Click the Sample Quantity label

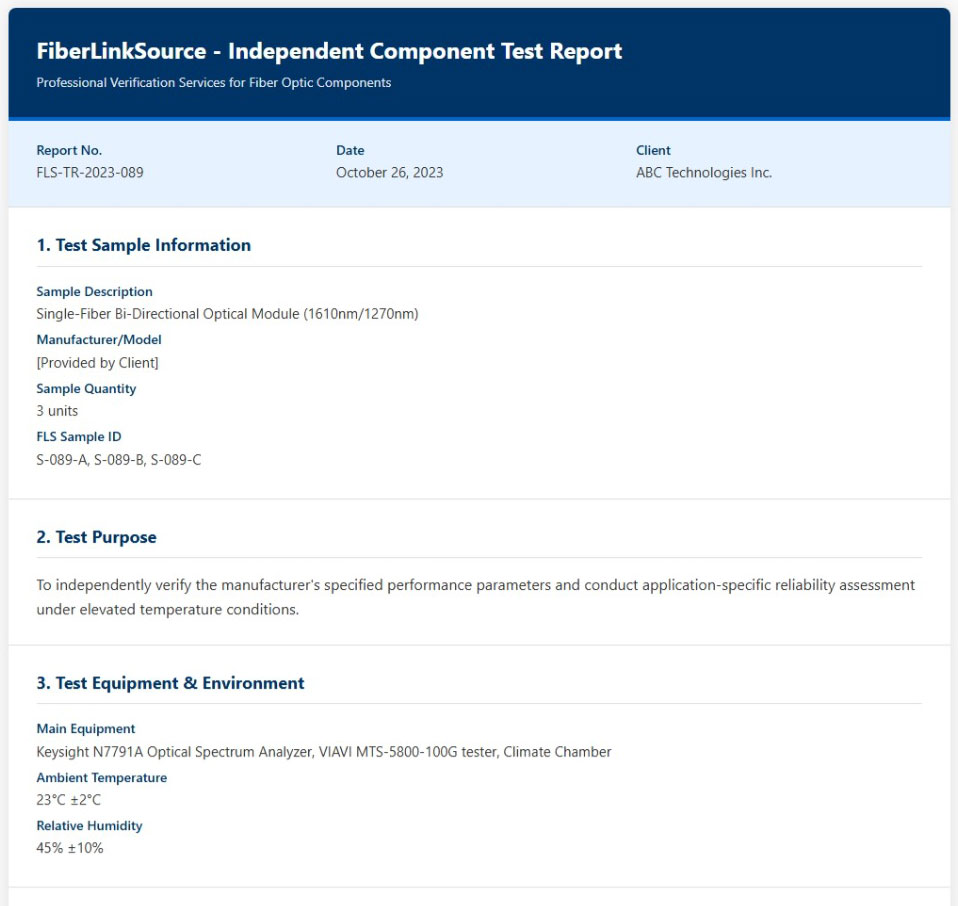[x=86, y=389]
